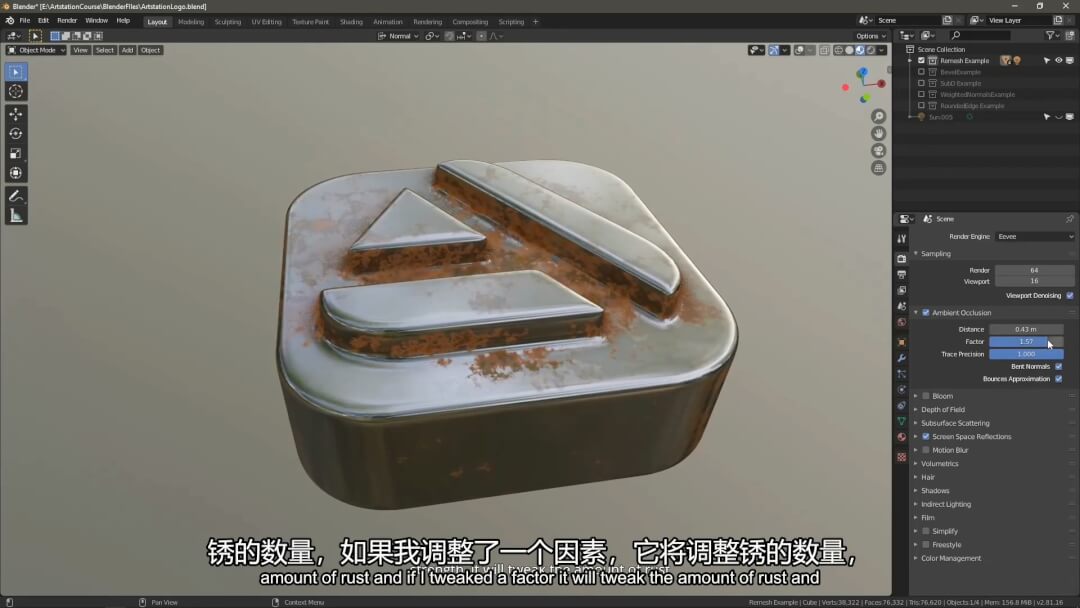Expand the Color Management panel
1080x608 pixels.
[x=951, y=558]
